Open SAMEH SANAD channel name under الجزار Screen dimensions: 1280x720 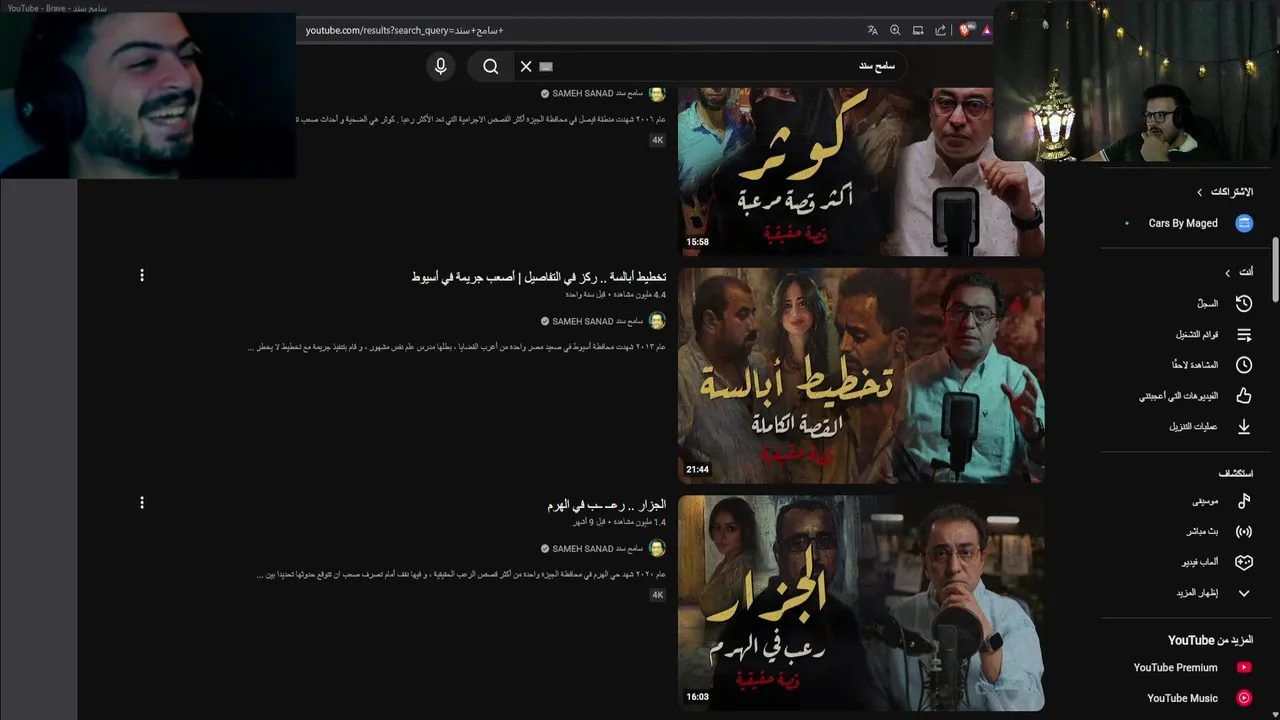pyautogui.click(x=597, y=549)
